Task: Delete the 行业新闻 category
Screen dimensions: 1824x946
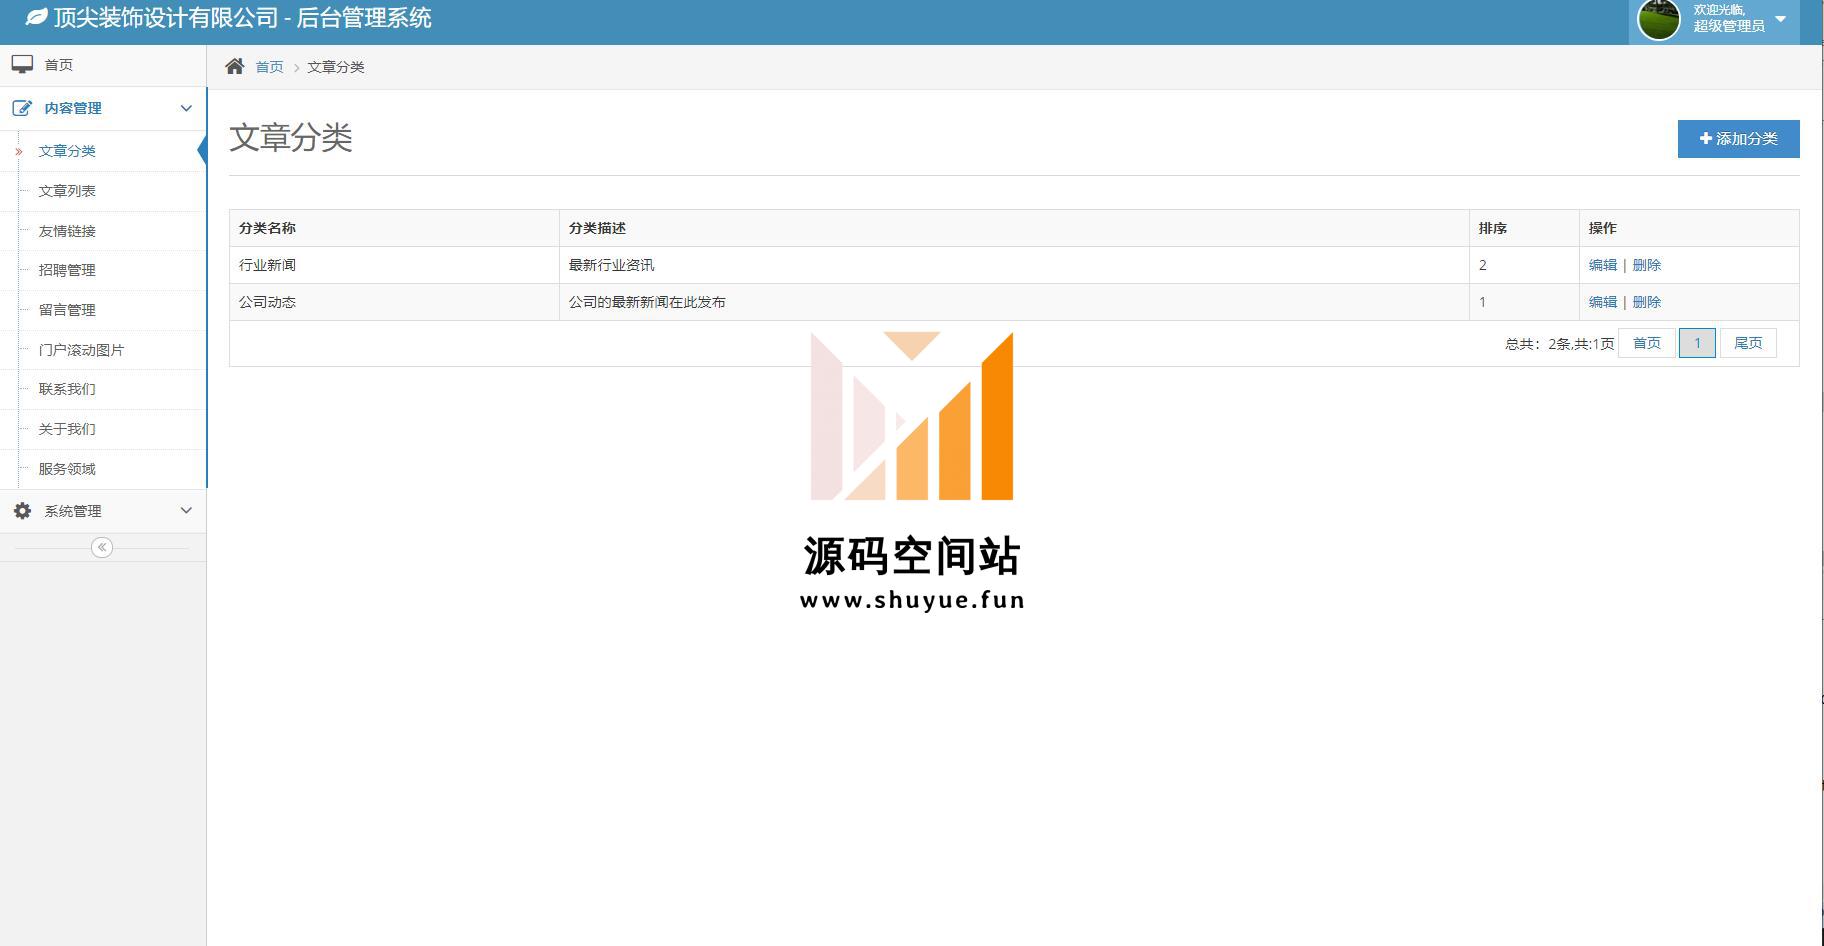Action: click(1646, 265)
